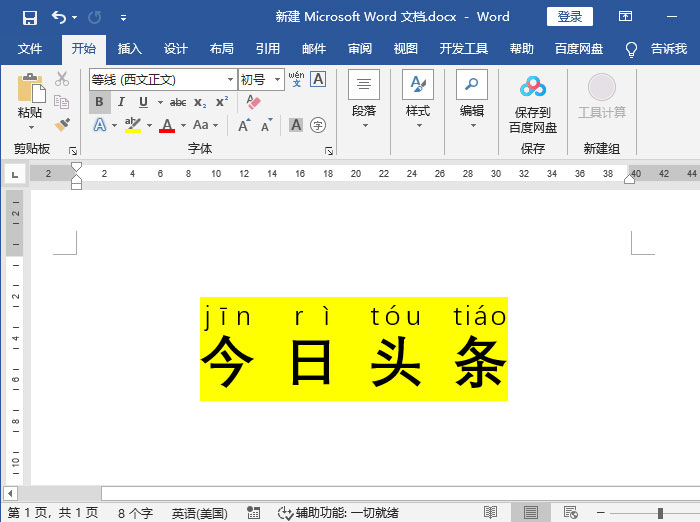Switch to Web Layout view icon

point(571,513)
